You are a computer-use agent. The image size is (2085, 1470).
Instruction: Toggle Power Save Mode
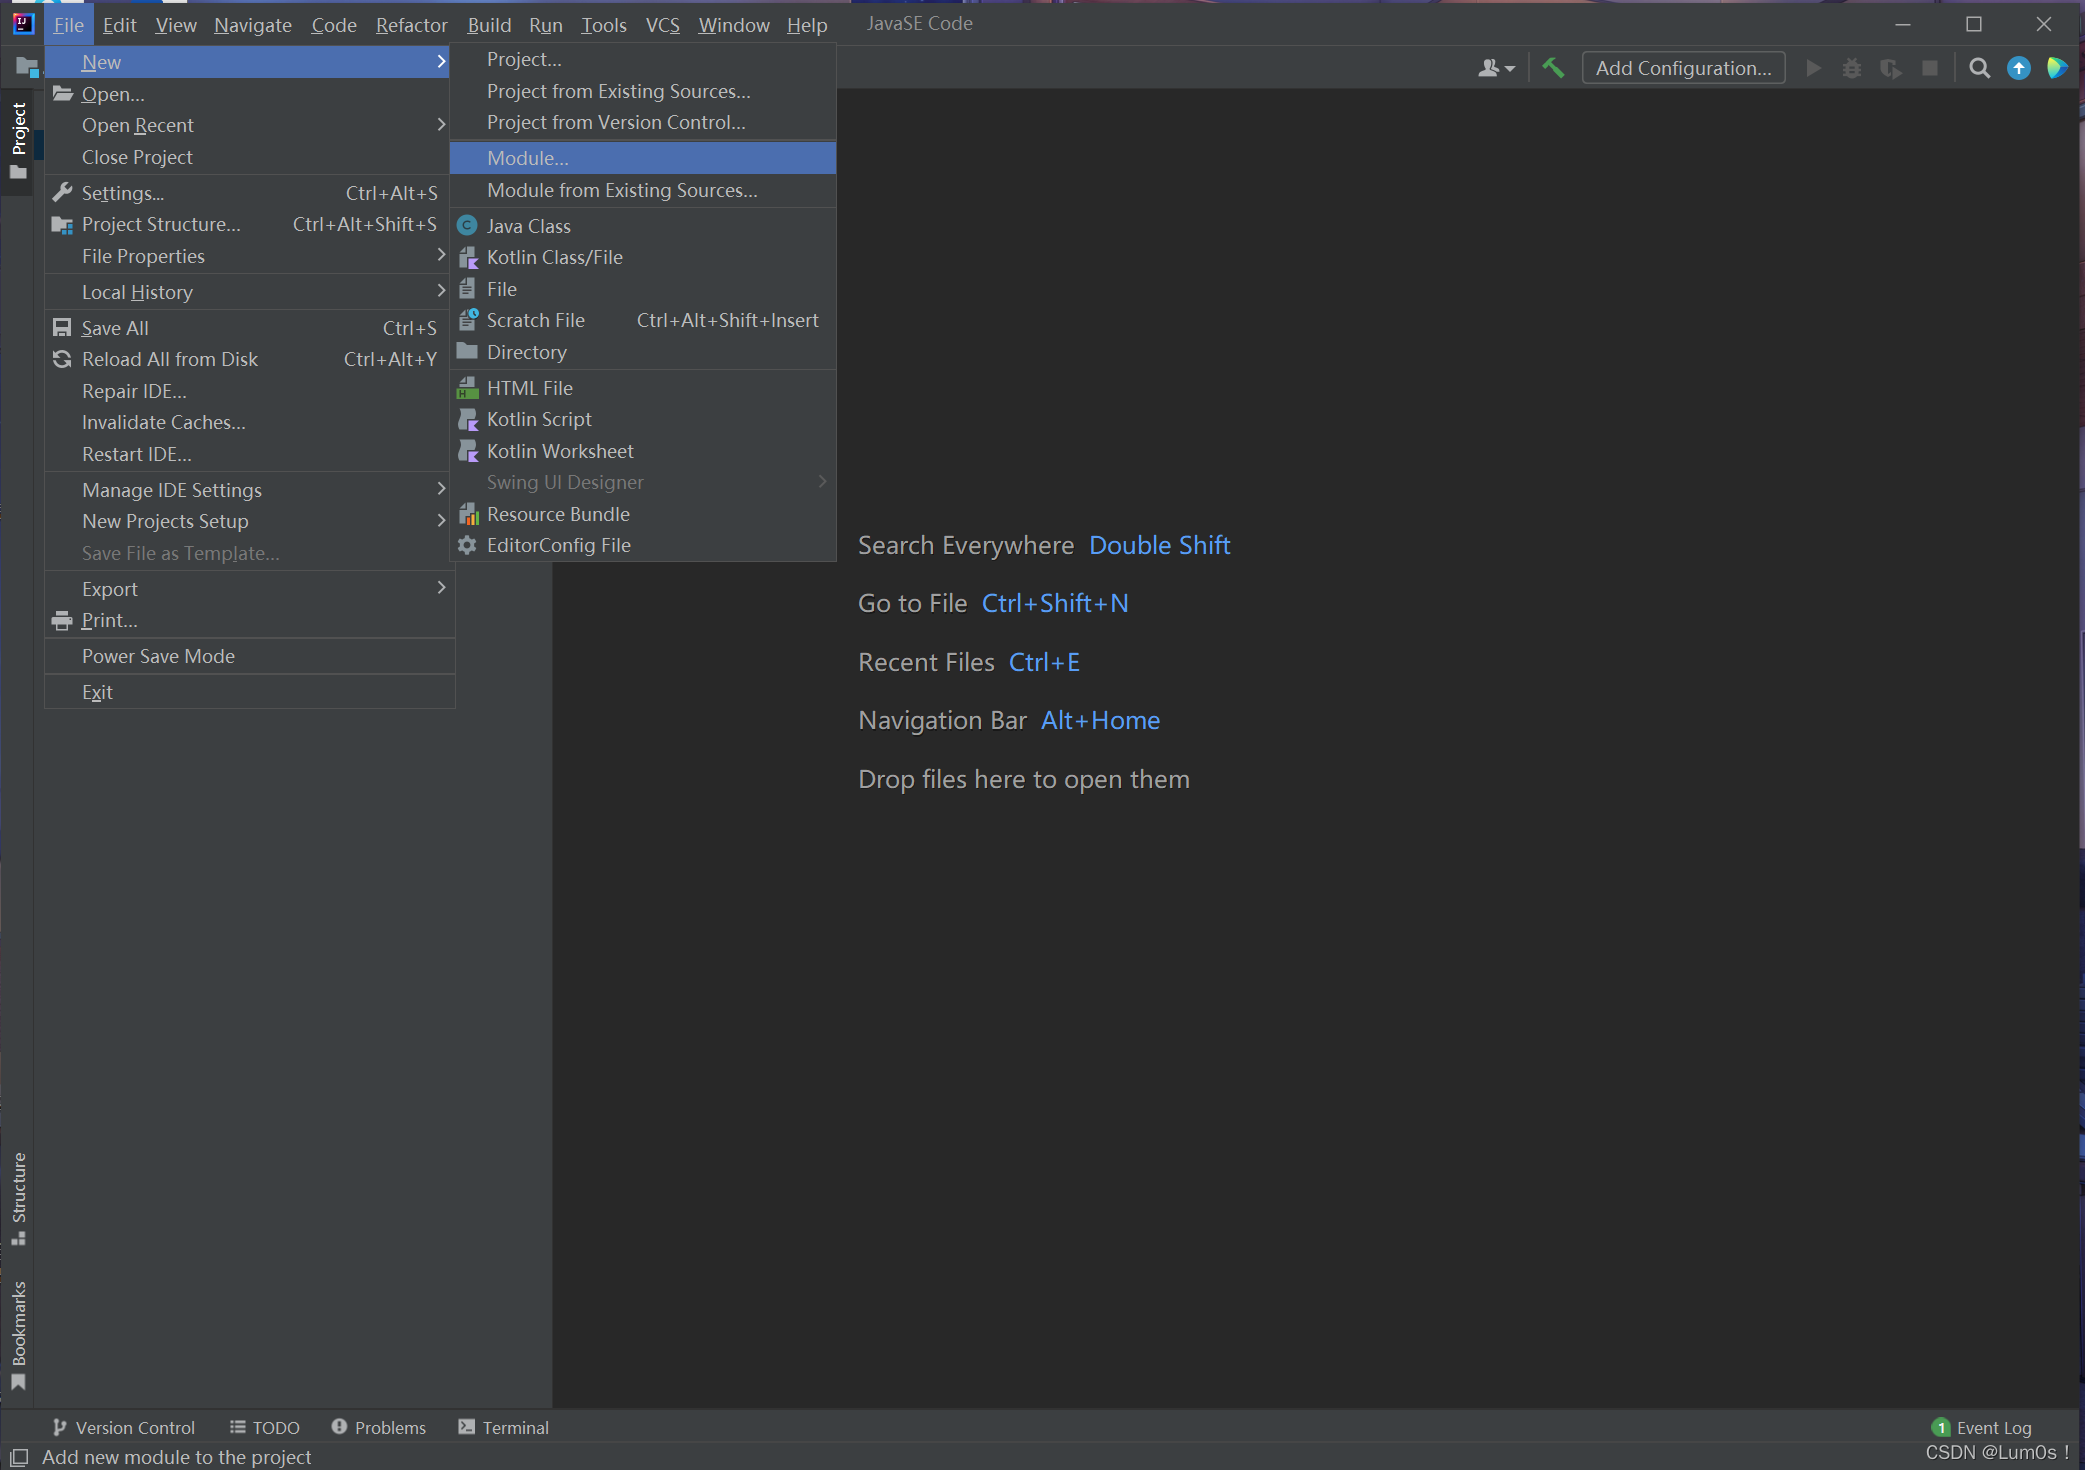tap(248, 656)
